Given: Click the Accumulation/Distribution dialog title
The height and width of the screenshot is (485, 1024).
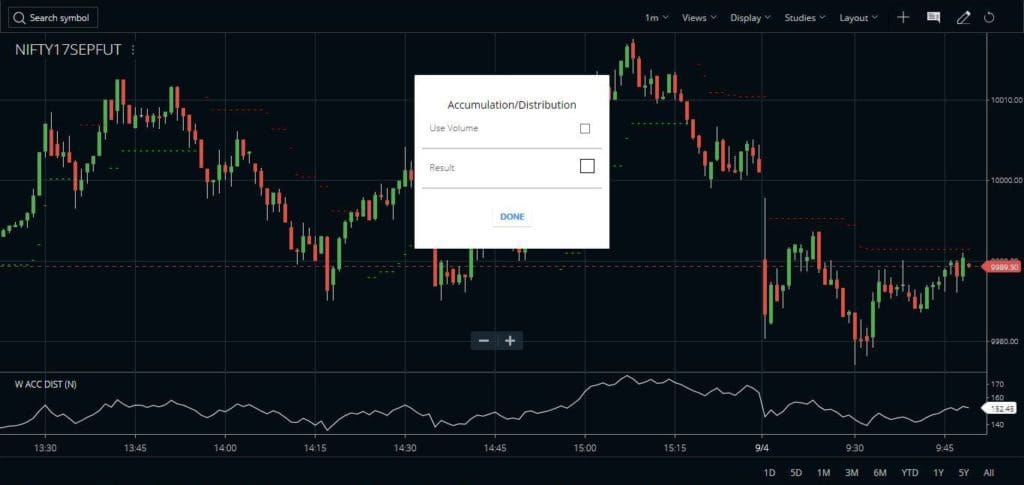Looking at the screenshot, I should click(512, 104).
